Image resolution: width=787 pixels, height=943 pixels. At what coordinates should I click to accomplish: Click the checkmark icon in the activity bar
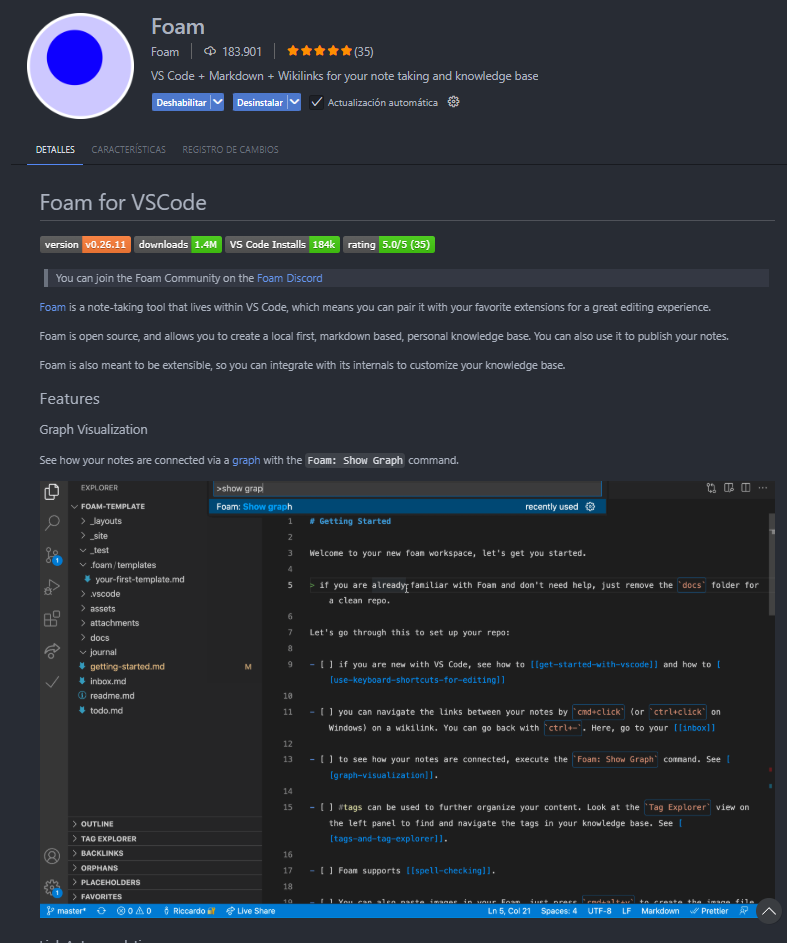tap(52, 681)
